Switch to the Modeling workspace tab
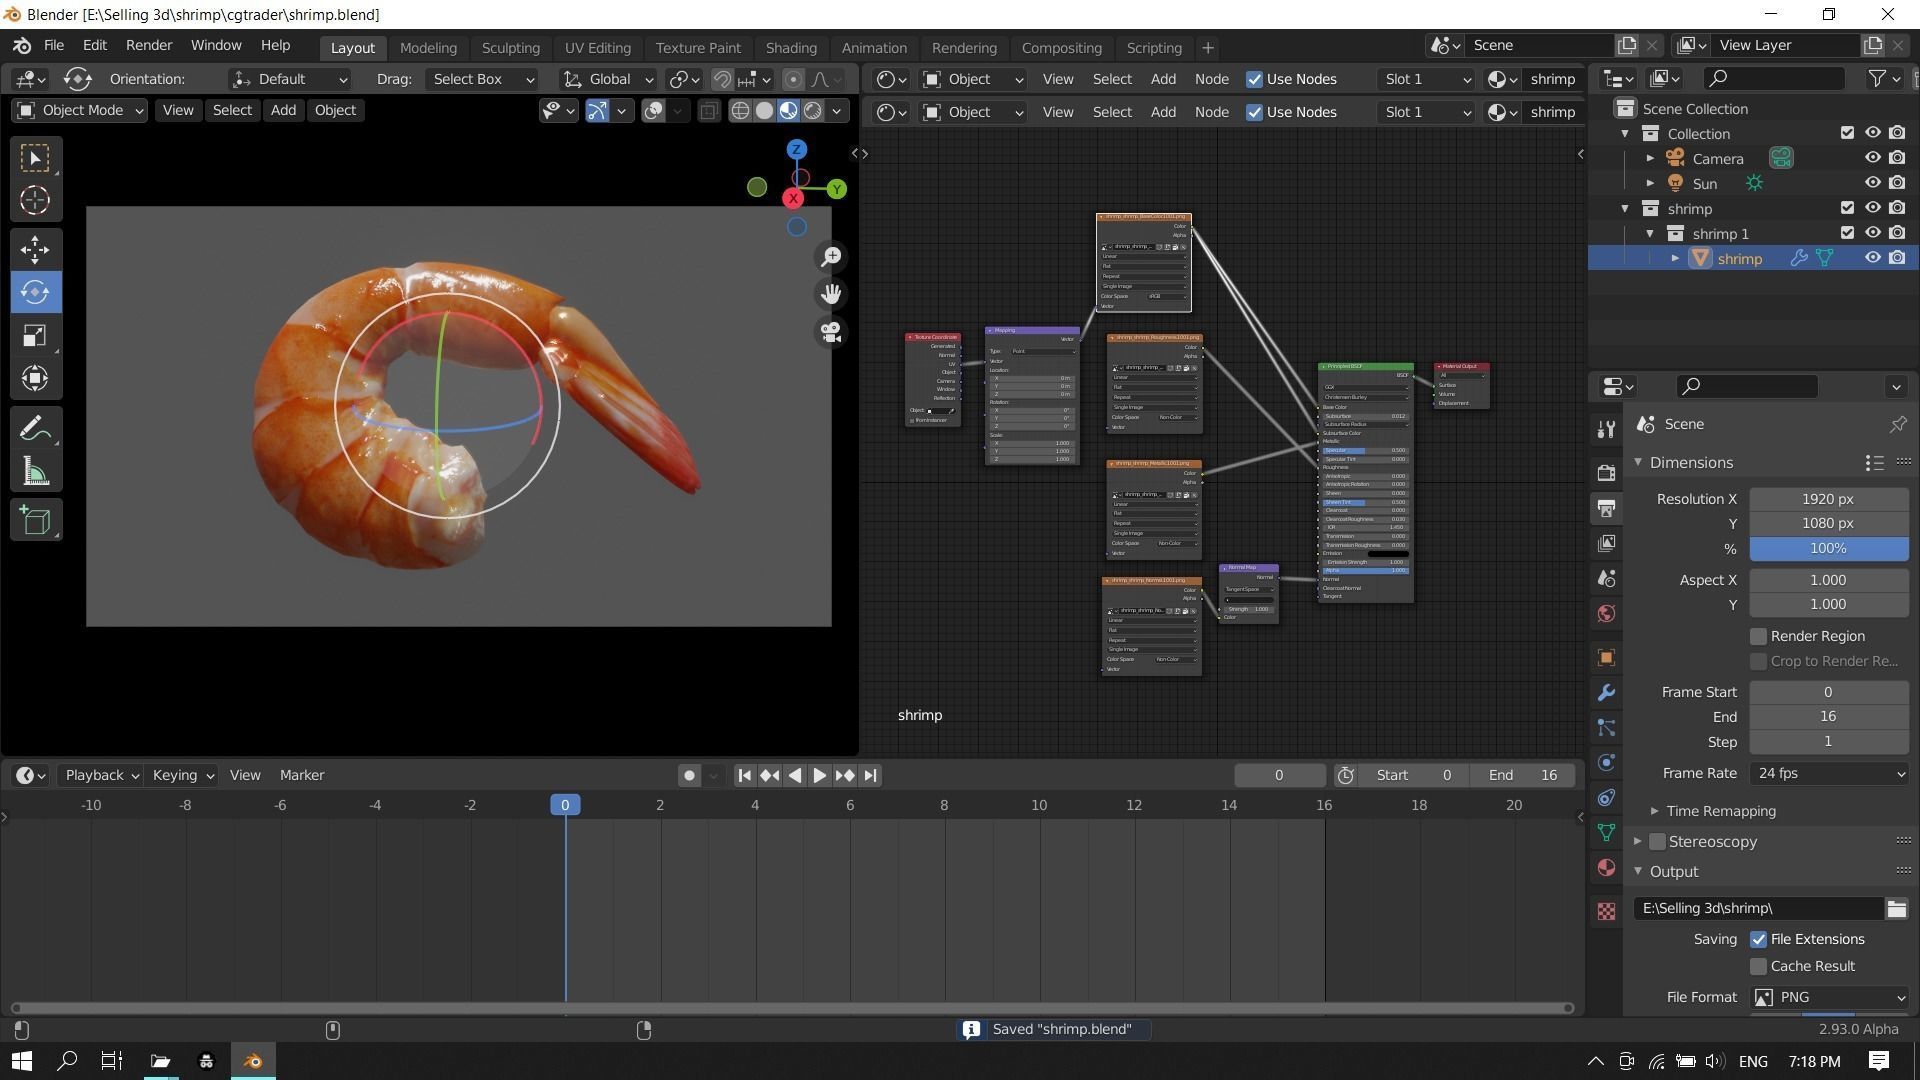This screenshot has height=1080, width=1920. tap(428, 48)
